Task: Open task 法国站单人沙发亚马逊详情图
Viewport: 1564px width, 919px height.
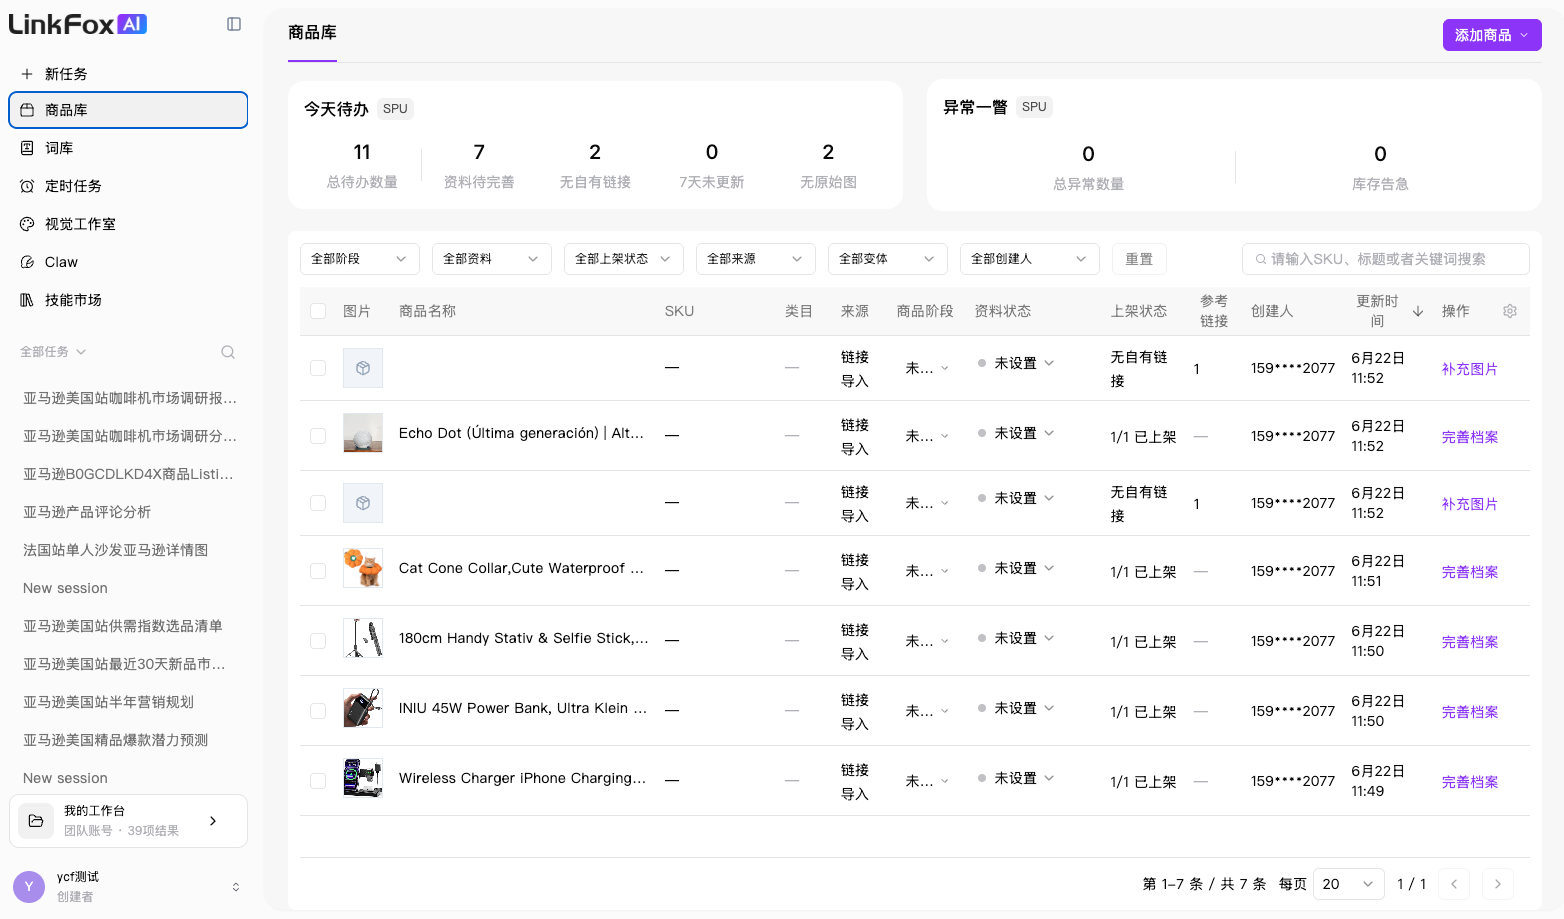Action: pos(116,550)
